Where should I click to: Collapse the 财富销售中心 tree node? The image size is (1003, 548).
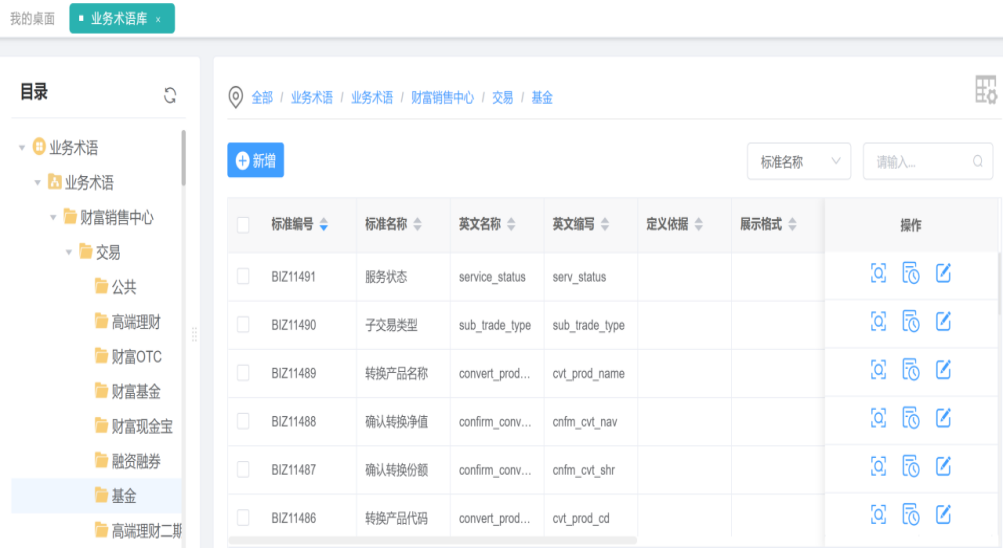(54, 217)
